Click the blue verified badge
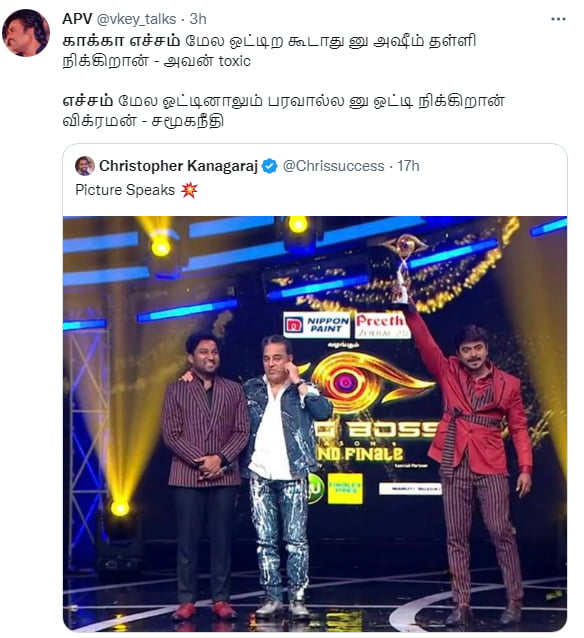Viewport: 584px width, 638px height. 269,166
